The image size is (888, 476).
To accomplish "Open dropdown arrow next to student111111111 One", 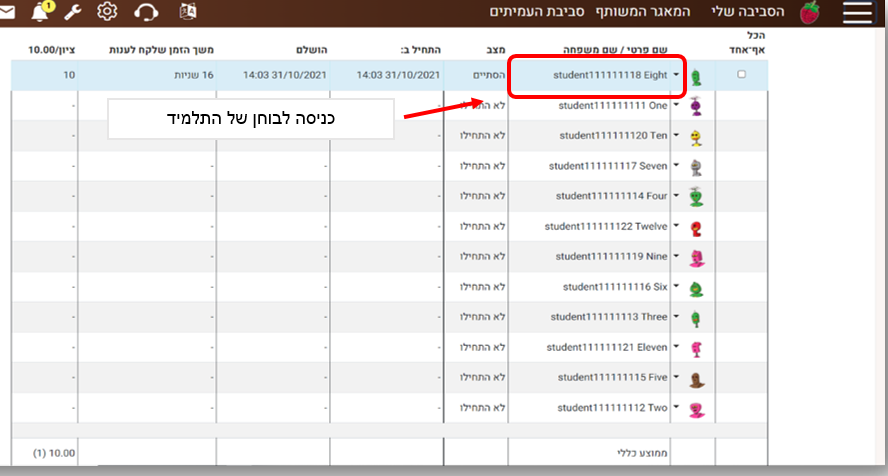I will pyautogui.click(x=677, y=105).
